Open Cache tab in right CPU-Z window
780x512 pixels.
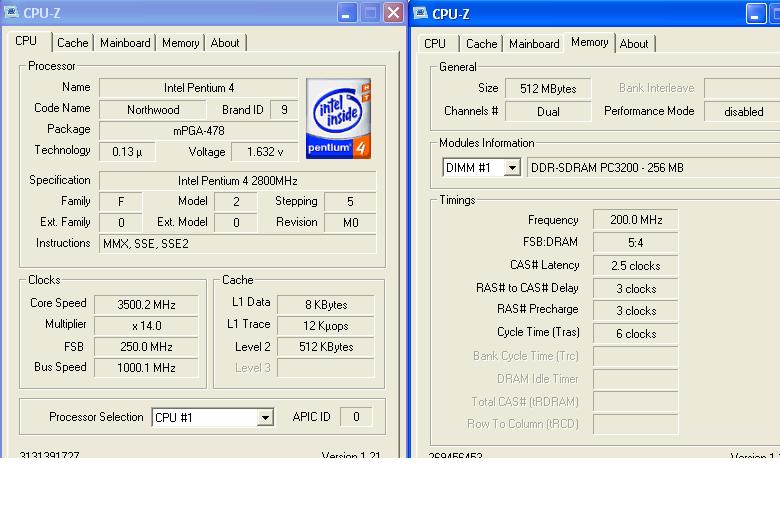click(x=482, y=44)
